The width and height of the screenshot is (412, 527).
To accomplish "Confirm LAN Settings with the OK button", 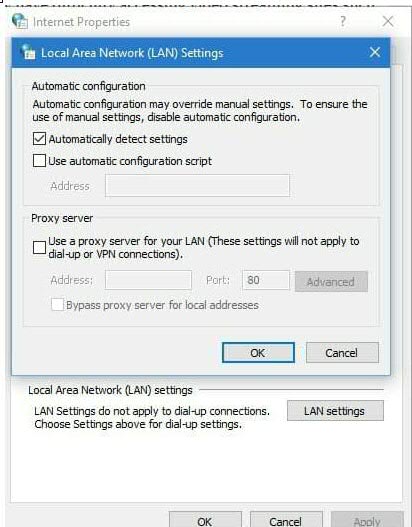I will point(258,353).
